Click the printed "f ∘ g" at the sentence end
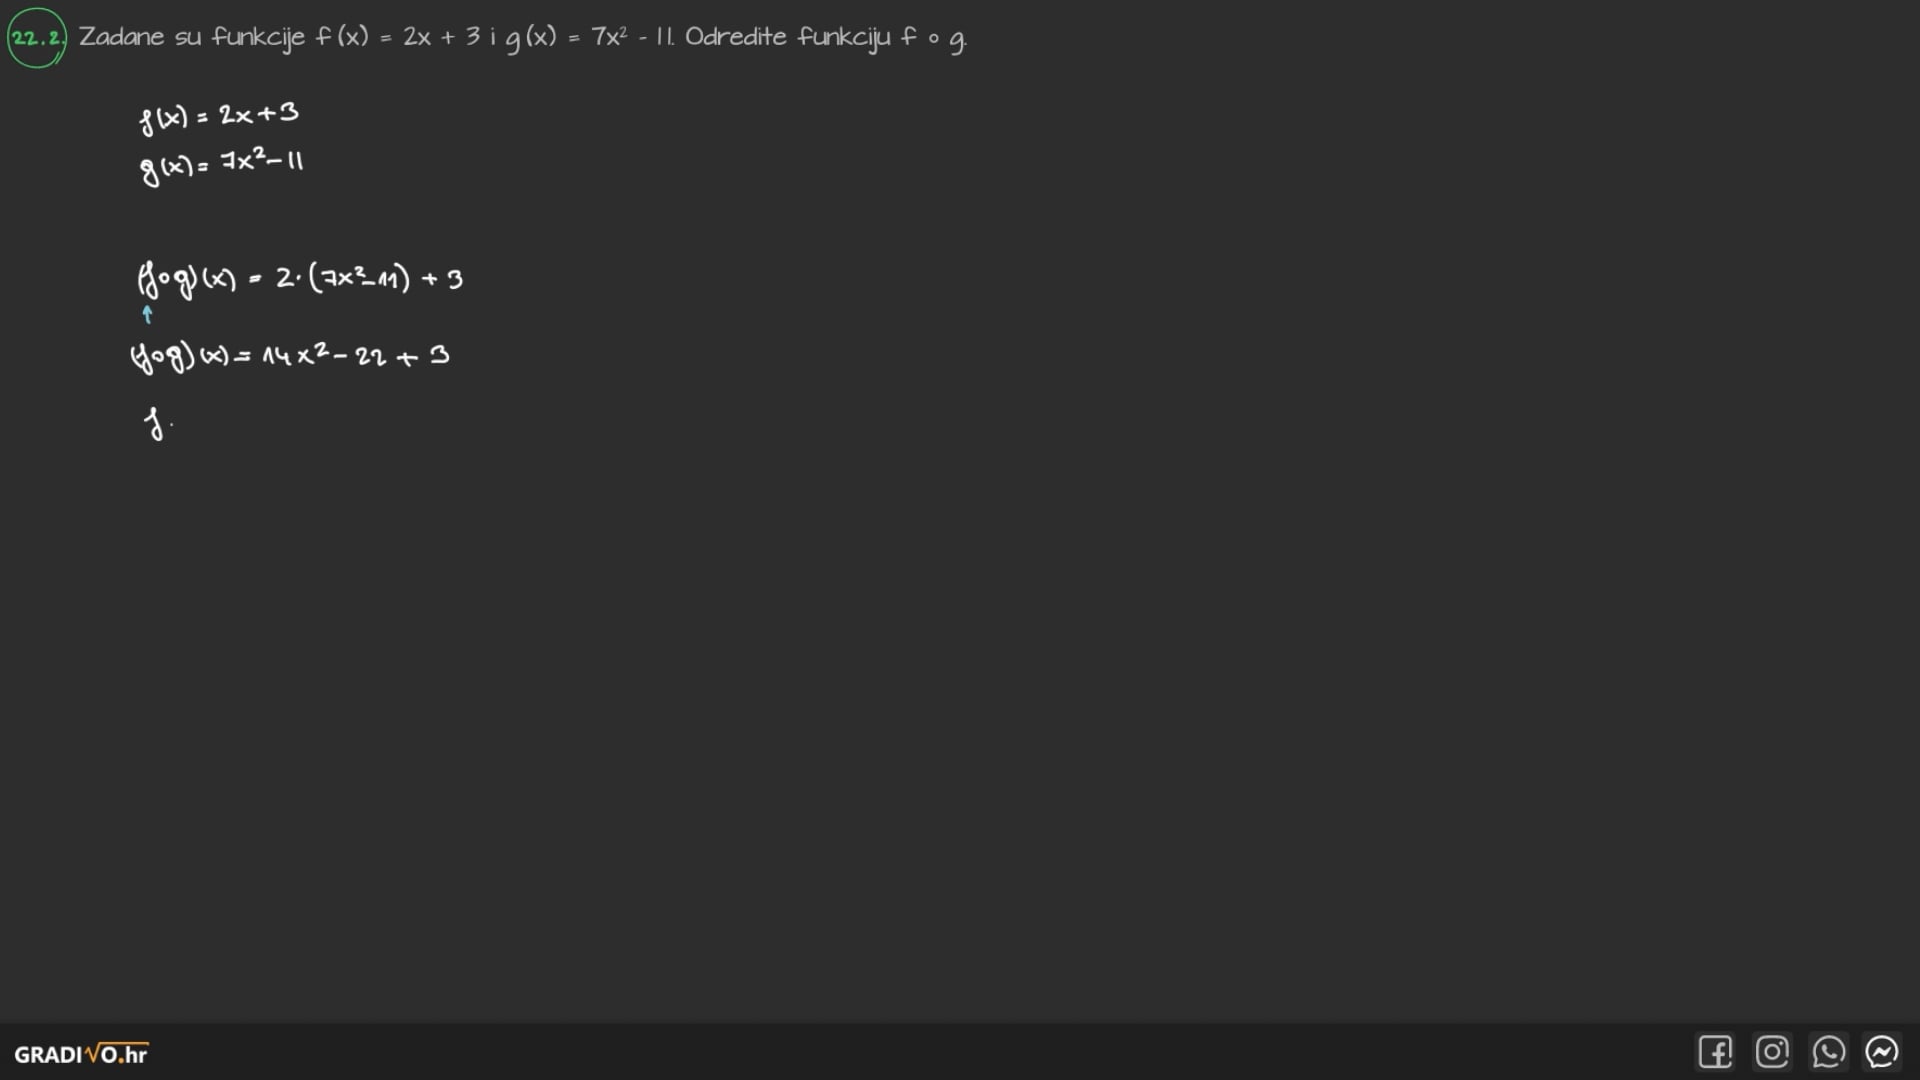1920x1080 pixels. 933,38
